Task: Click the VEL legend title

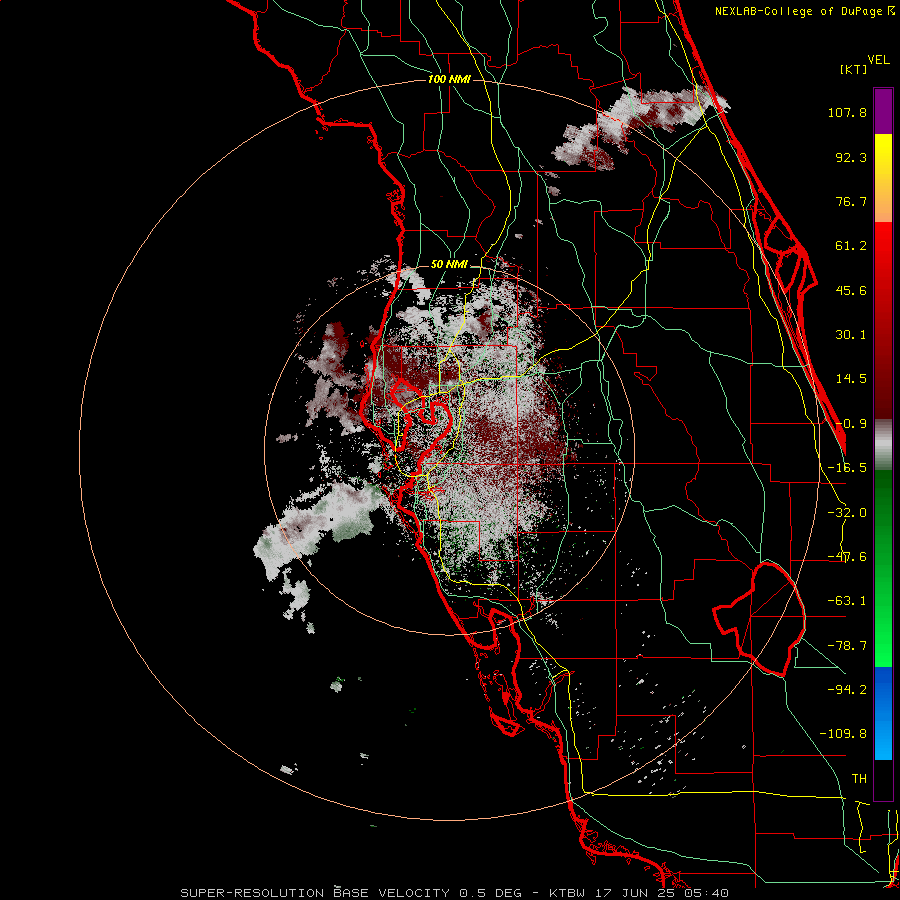Action: click(878, 60)
